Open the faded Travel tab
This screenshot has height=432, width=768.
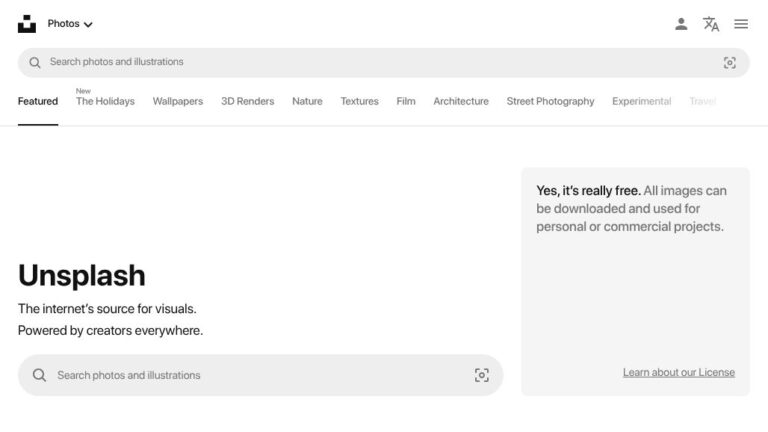click(703, 101)
